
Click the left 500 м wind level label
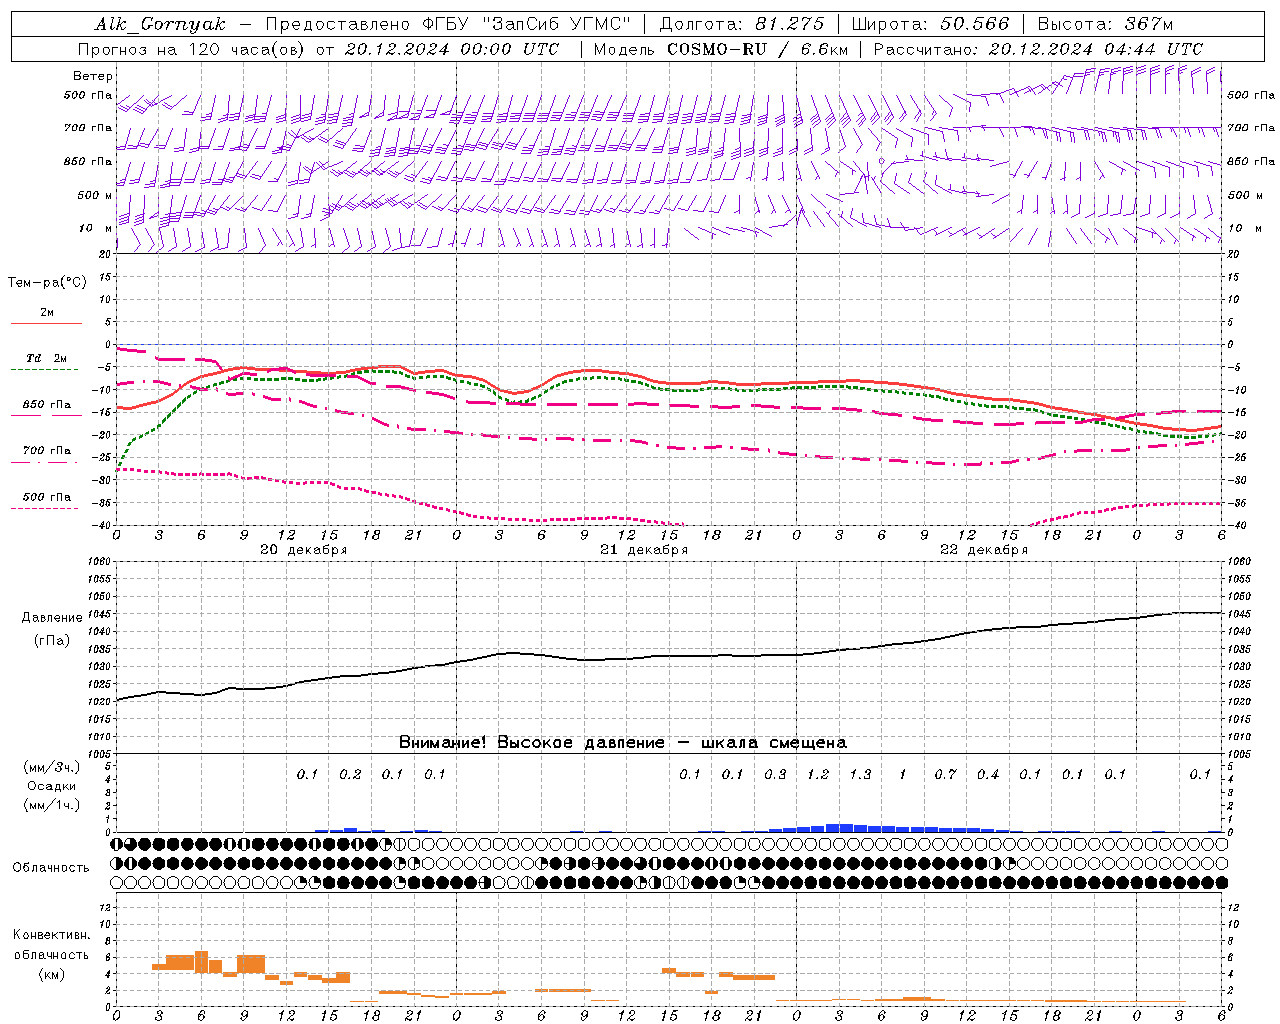tap(95, 196)
